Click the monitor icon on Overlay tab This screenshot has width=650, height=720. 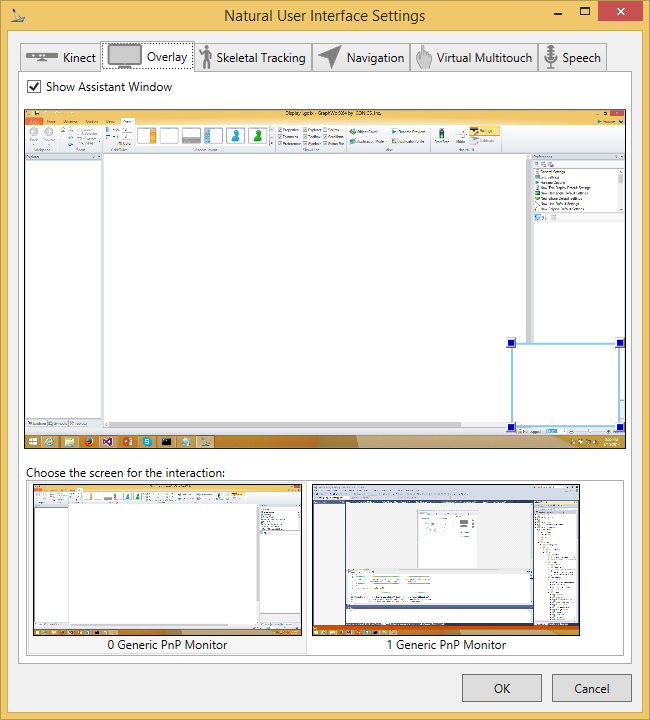[124, 56]
